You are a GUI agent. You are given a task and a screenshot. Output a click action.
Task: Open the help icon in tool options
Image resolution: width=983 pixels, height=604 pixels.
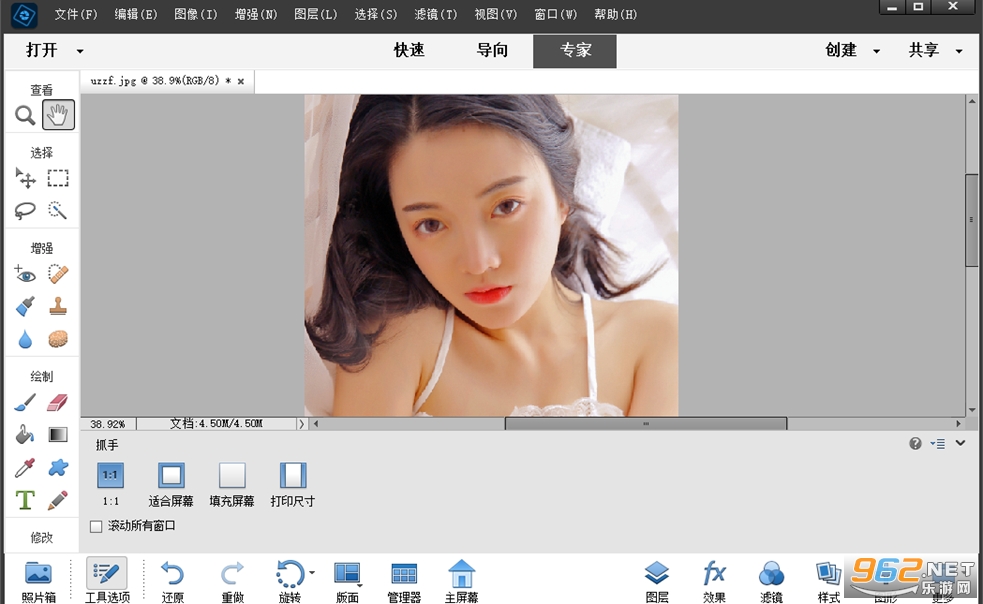point(915,443)
